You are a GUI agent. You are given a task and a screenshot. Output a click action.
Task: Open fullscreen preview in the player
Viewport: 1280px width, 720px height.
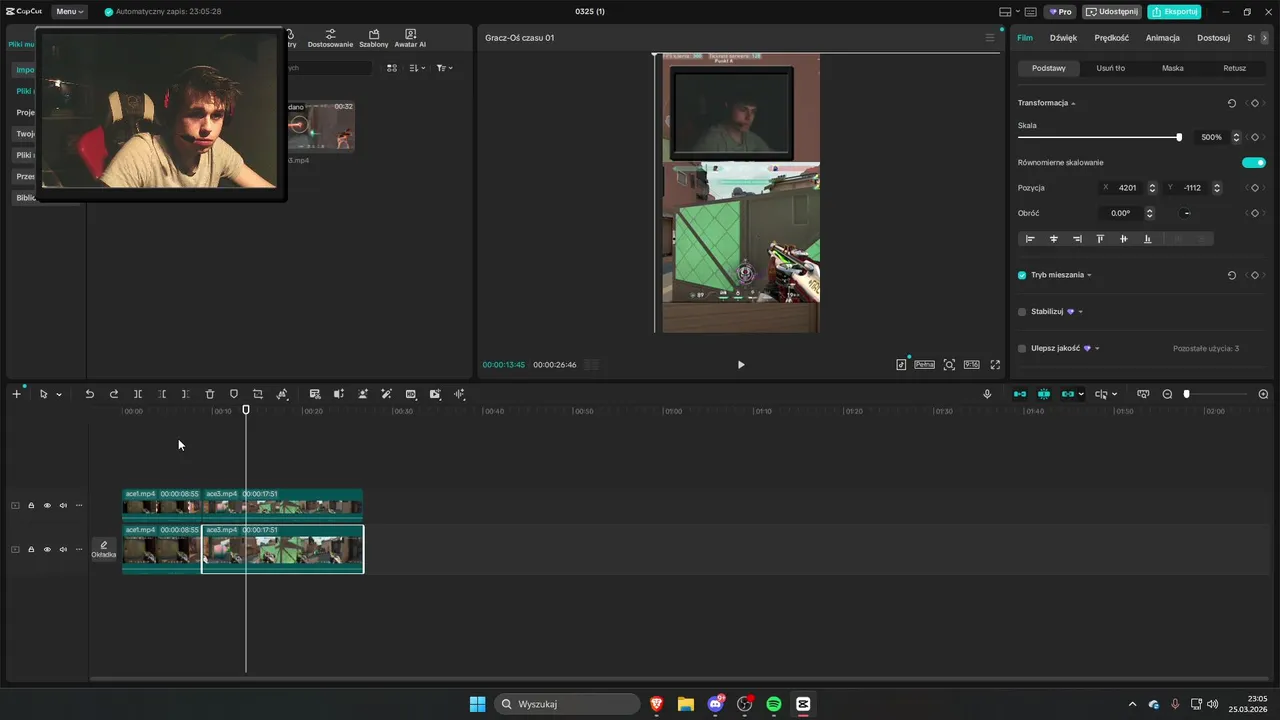995,365
